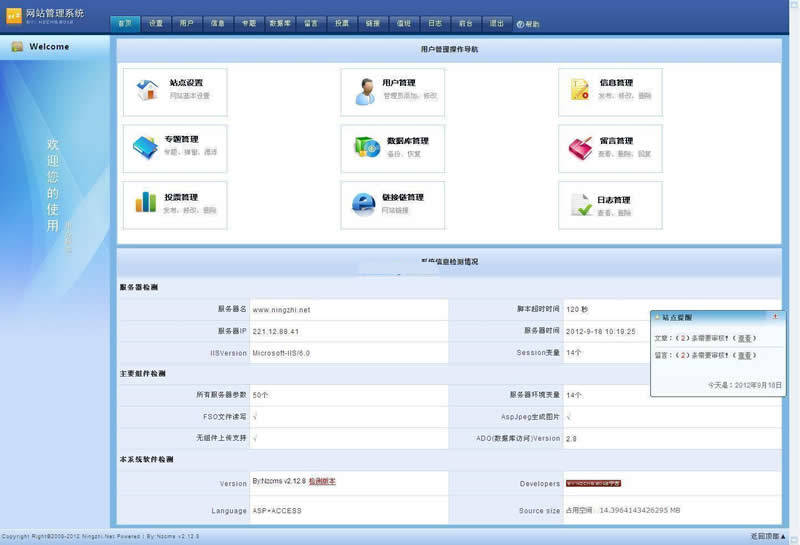The height and width of the screenshot is (545, 800).
Task: Click the bell icon in 站点提醒 popup
Action: [x=658, y=317]
